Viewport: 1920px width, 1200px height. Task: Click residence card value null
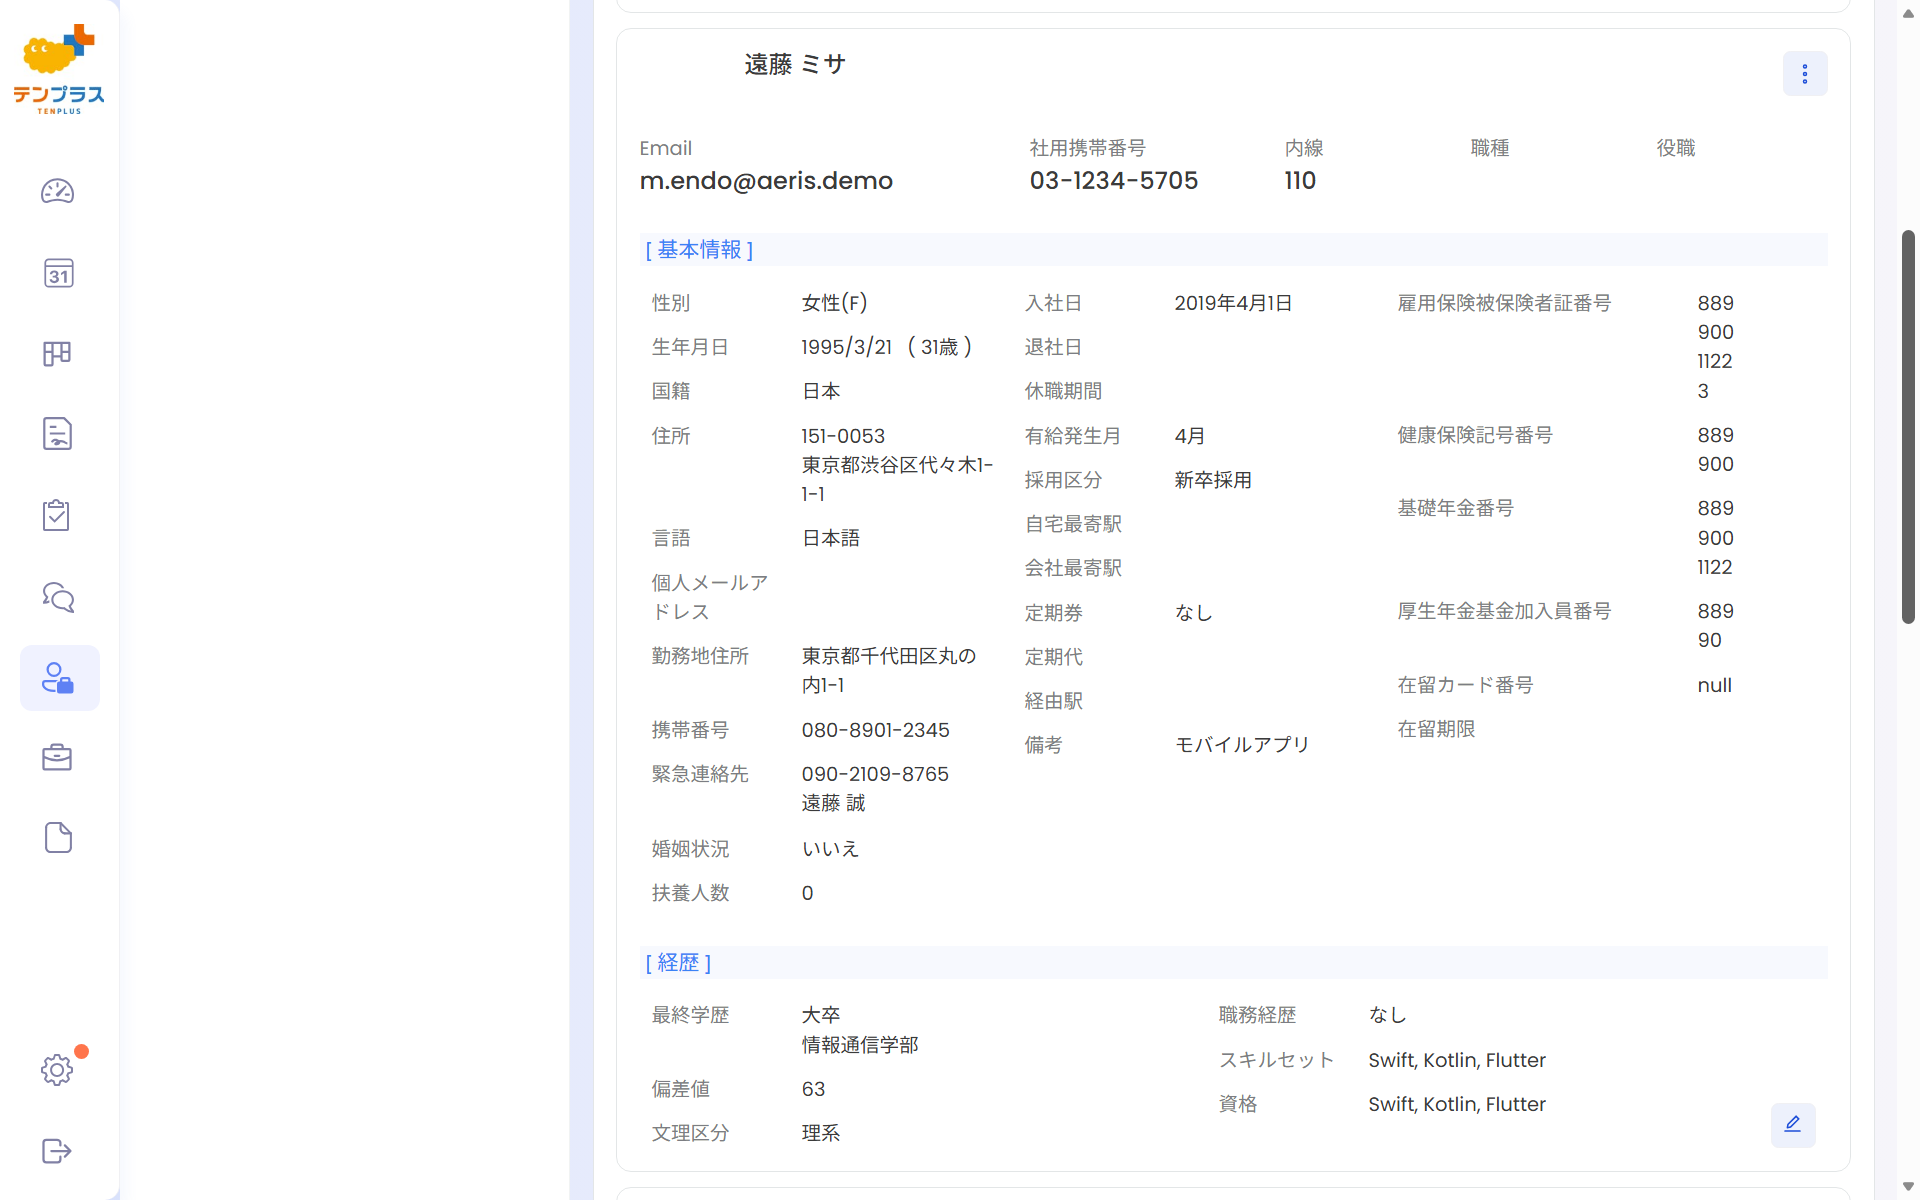click(1714, 685)
